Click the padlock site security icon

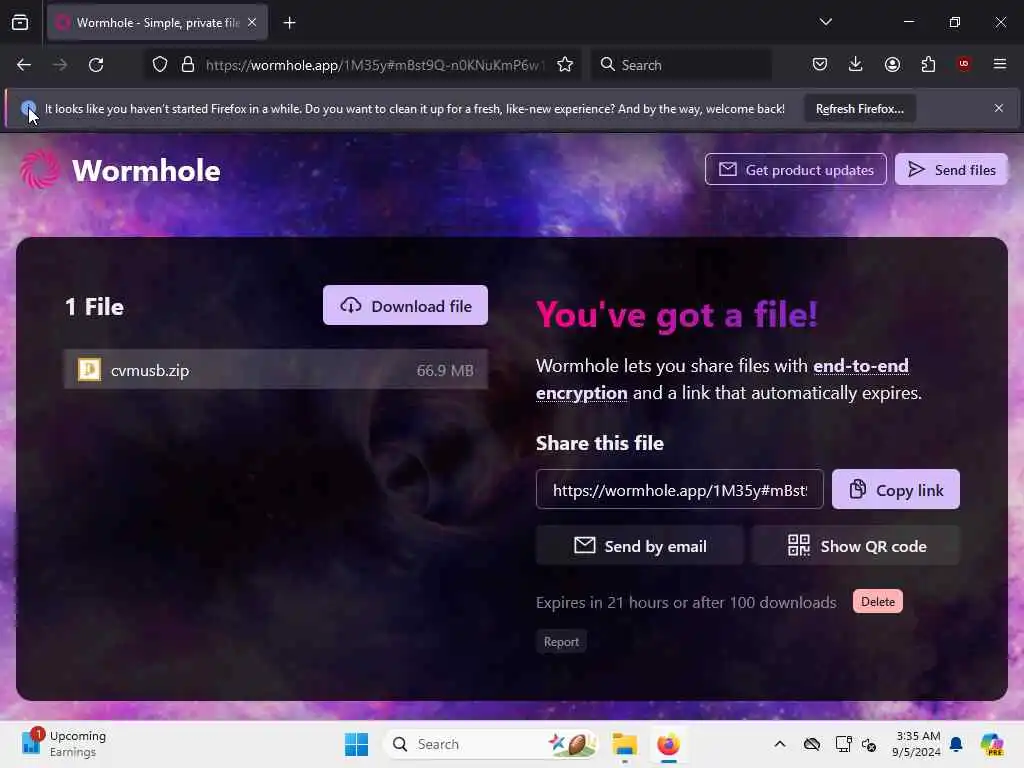click(x=188, y=65)
